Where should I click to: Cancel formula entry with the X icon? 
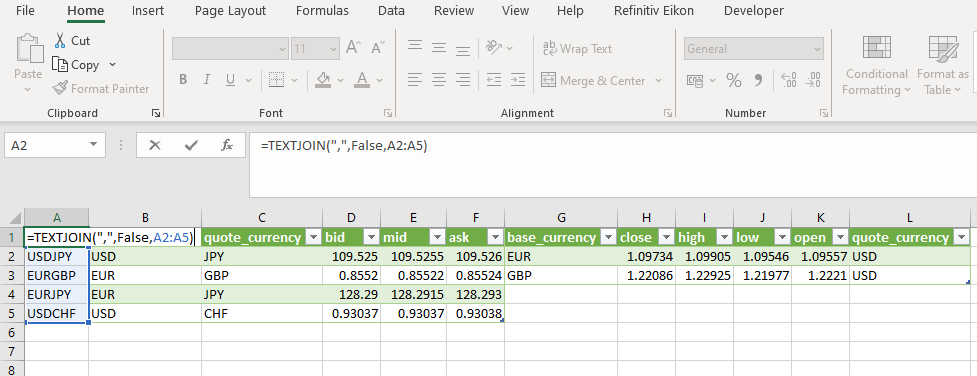[x=155, y=145]
